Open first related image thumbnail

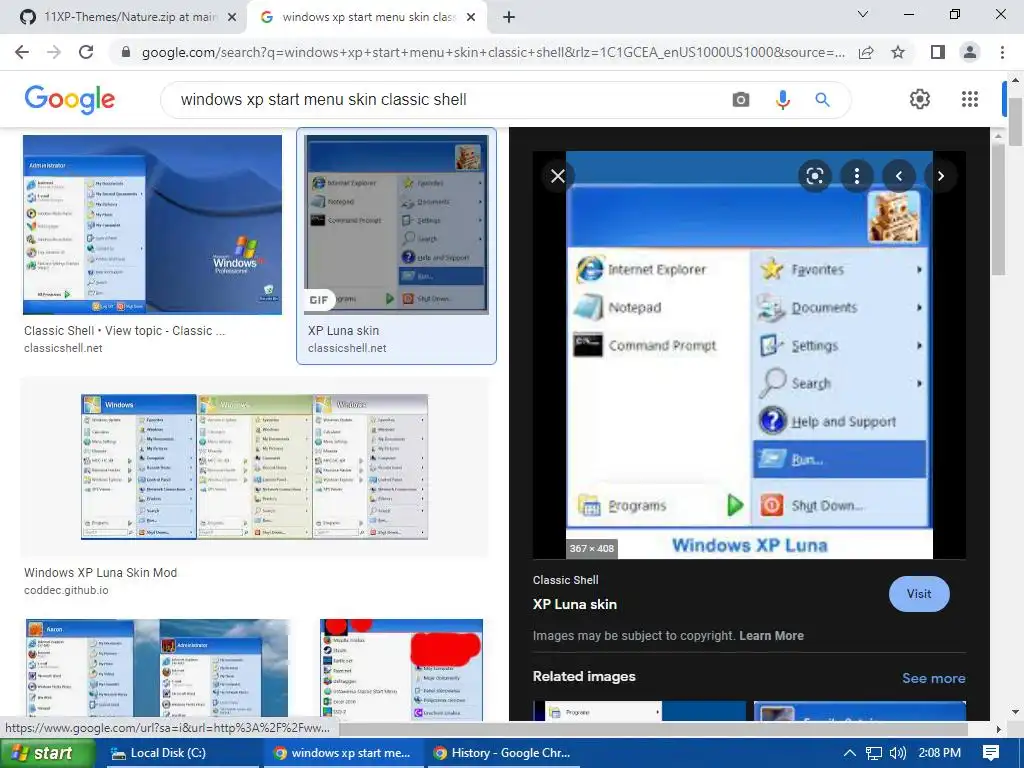coord(639,711)
